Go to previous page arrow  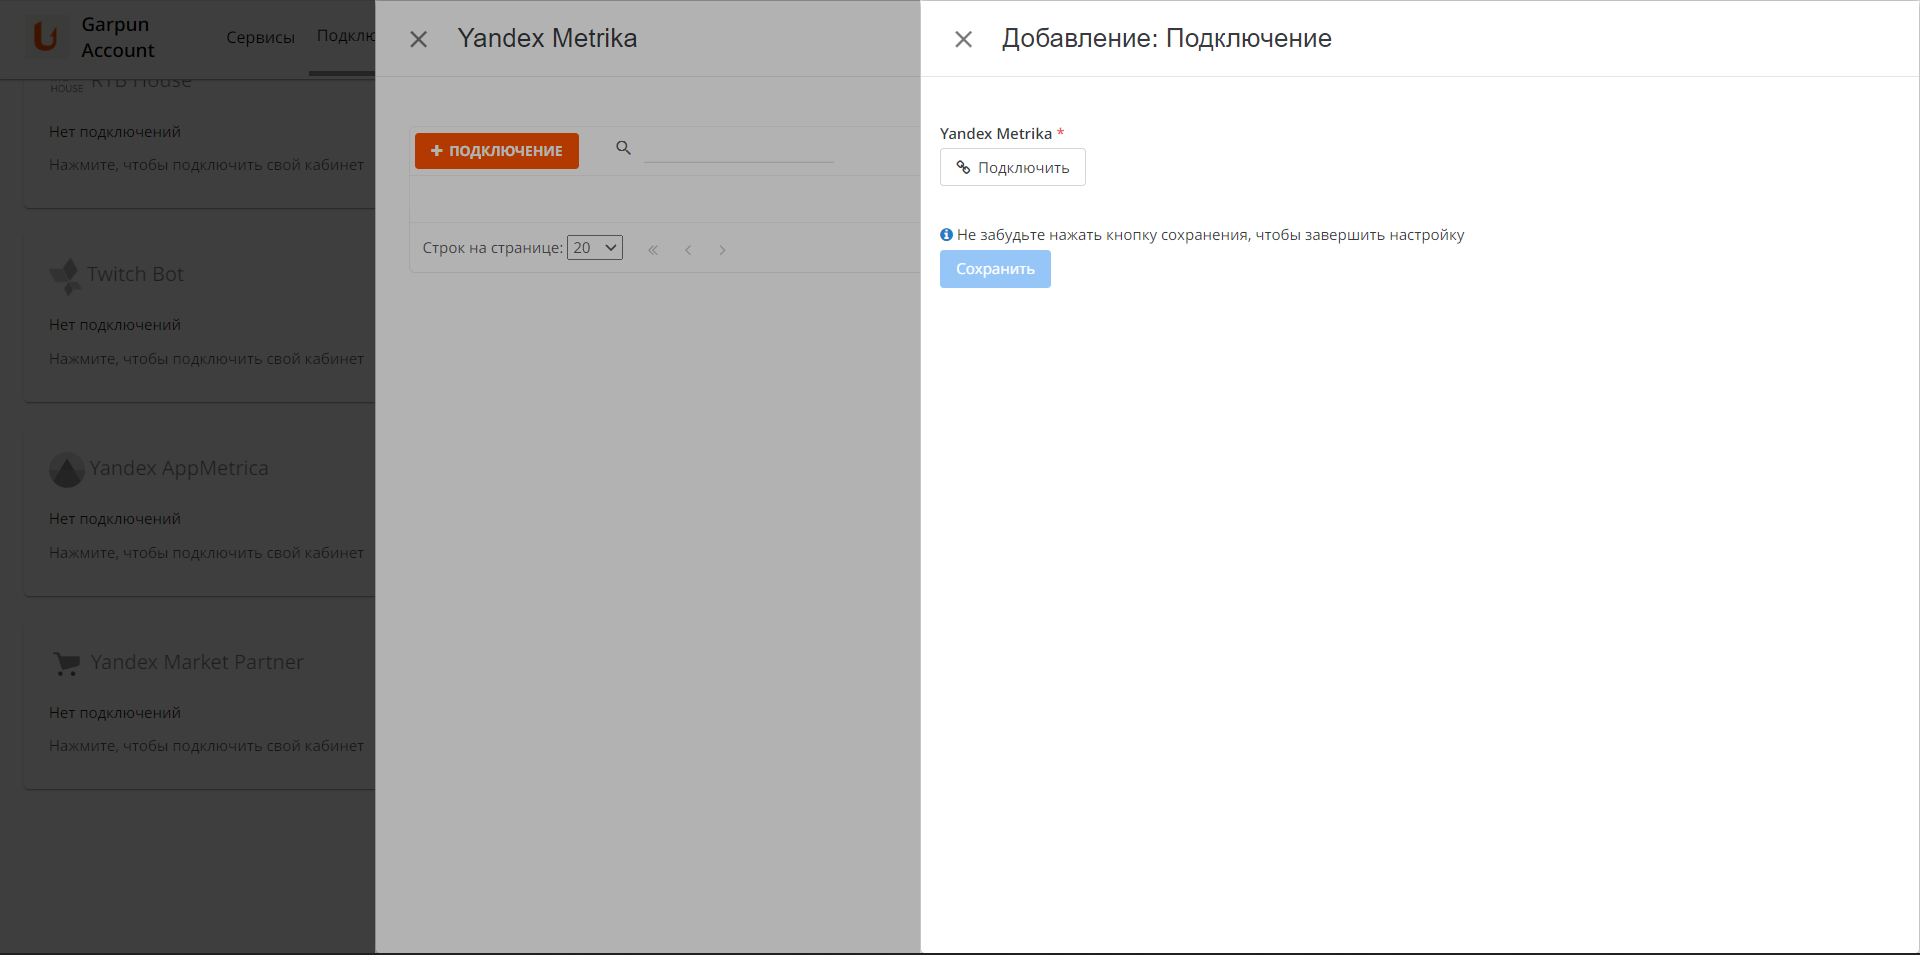tap(688, 250)
